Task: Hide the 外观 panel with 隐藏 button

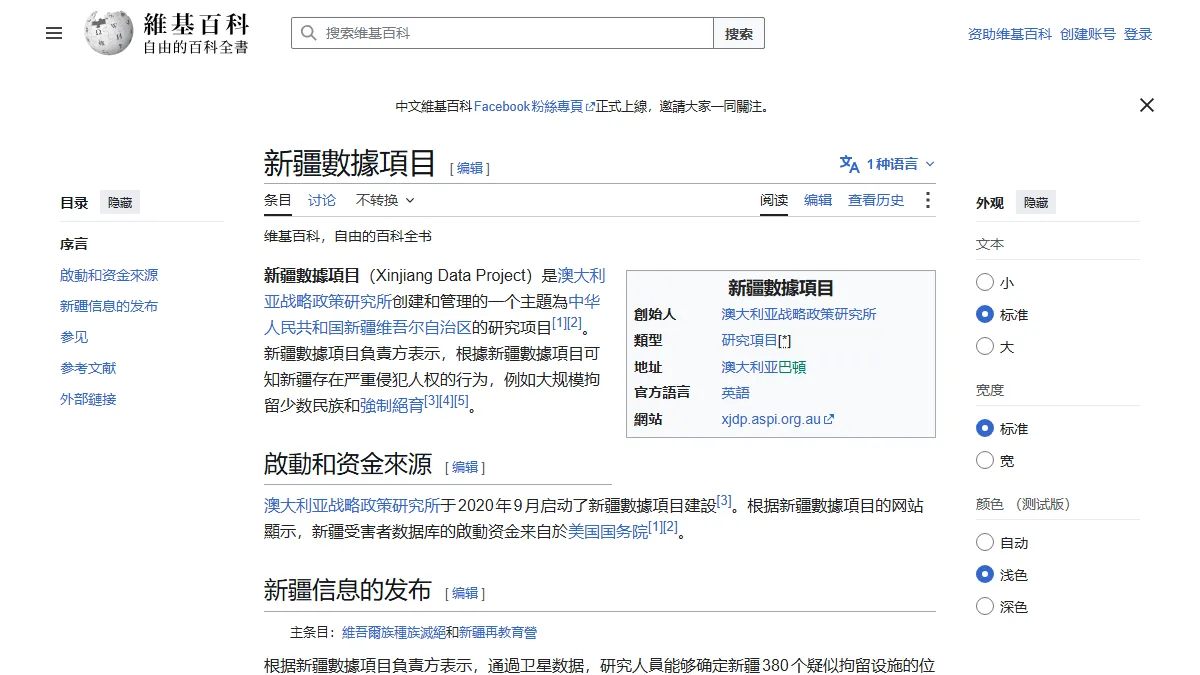Action: click(1036, 203)
